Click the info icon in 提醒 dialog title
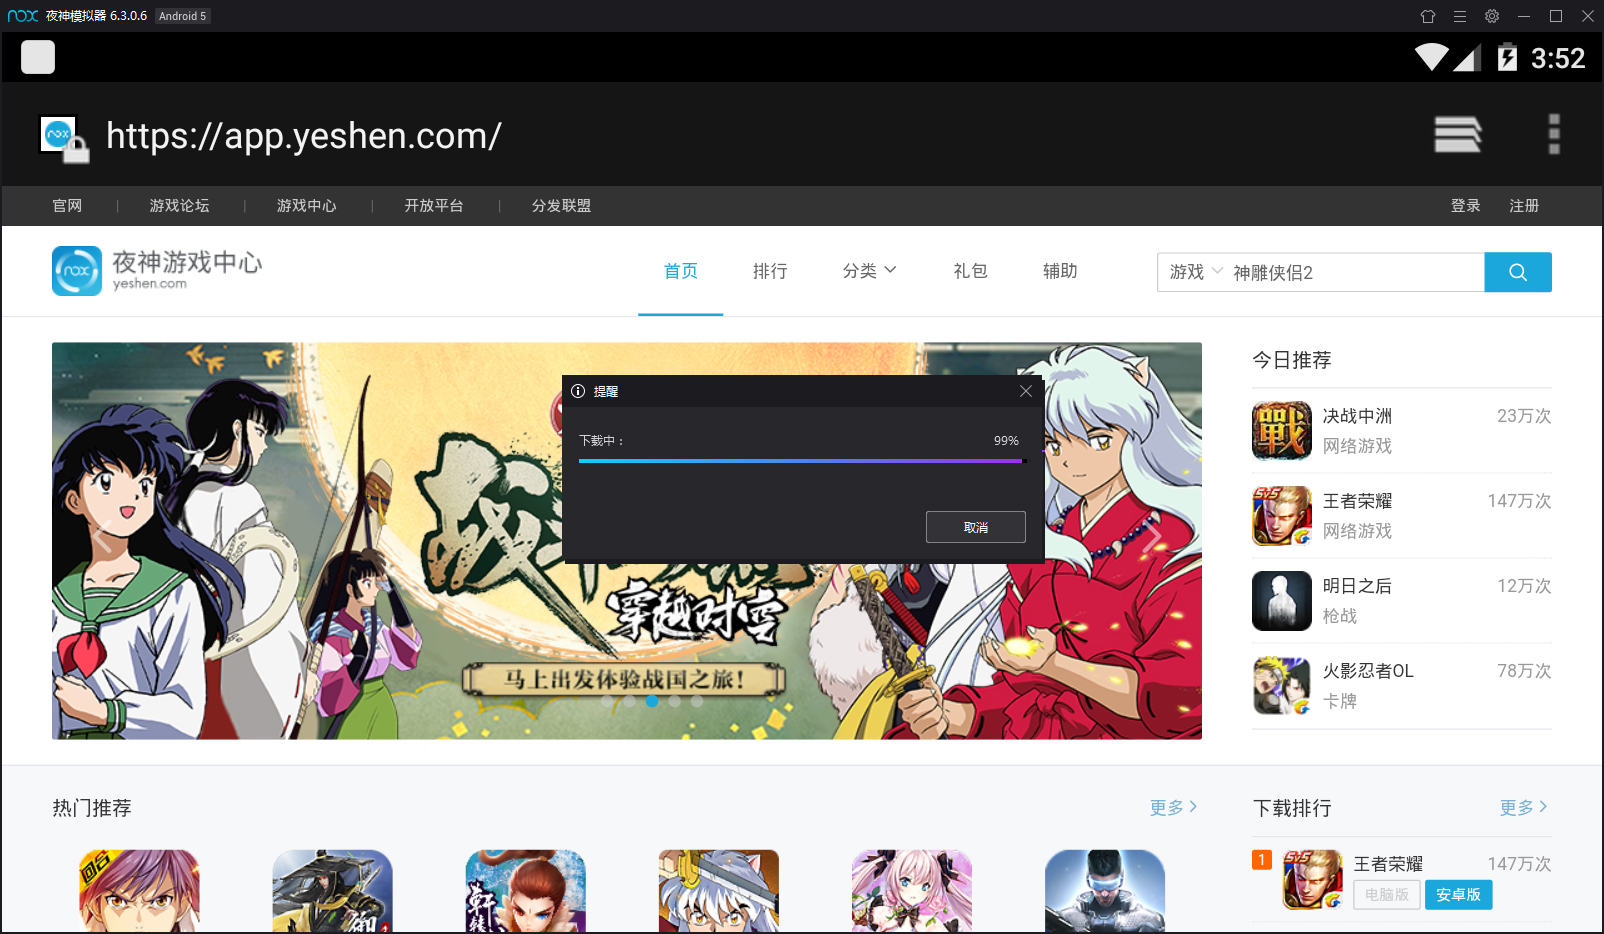The height and width of the screenshot is (934, 1604). pos(578,391)
